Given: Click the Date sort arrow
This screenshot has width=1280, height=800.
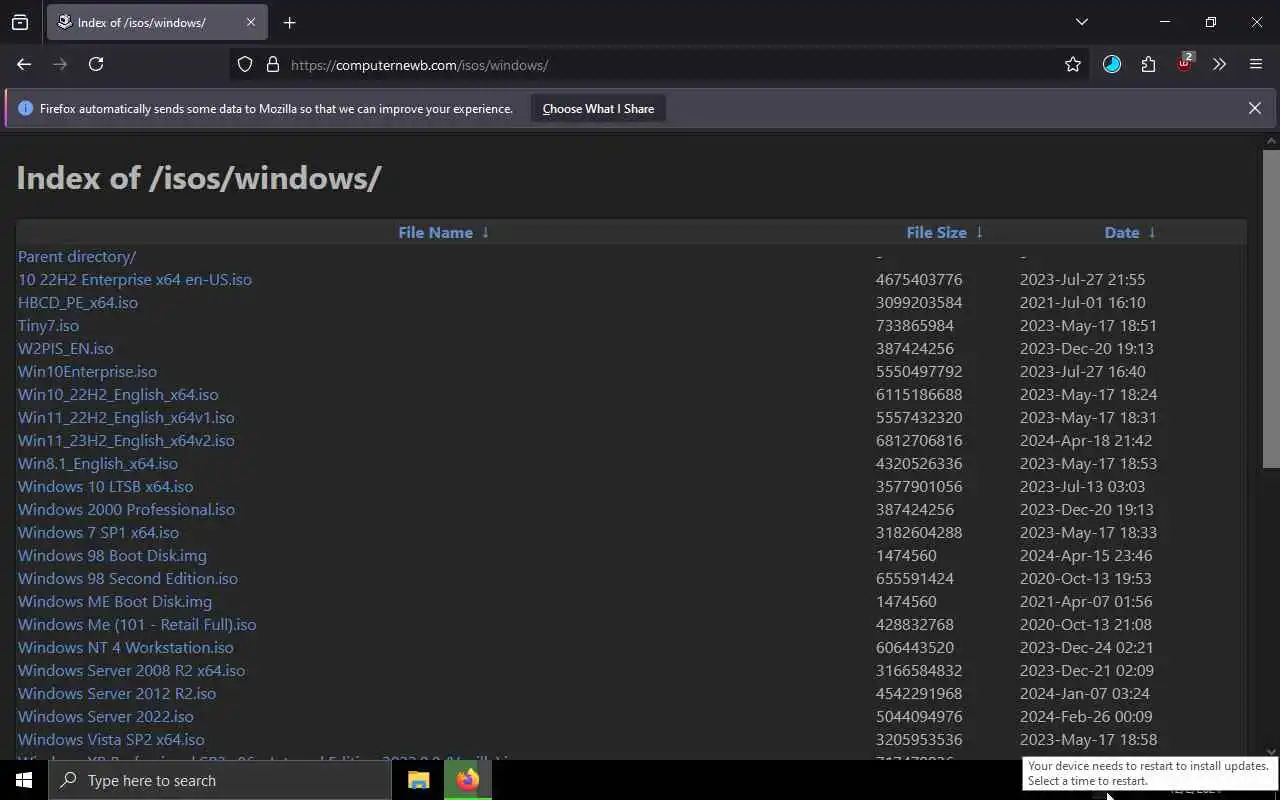Looking at the screenshot, I should (x=1152, y=232).
